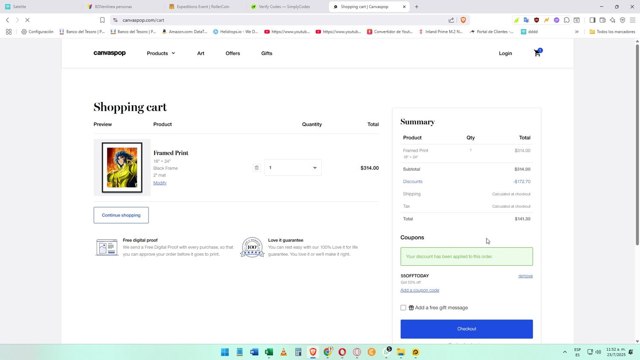Delete the Framed Print item with trash icon
640x360 pixels.
[x=256, y=168]
